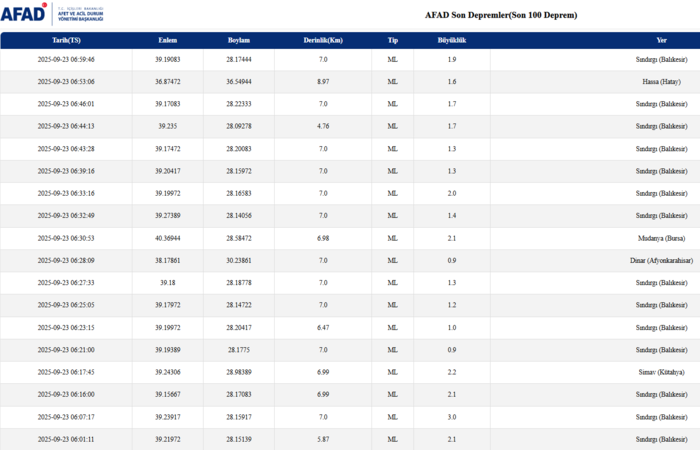700x450 pixels.
Task: Click the Tarih(TS) column header
Action: (x=66, y=40)
